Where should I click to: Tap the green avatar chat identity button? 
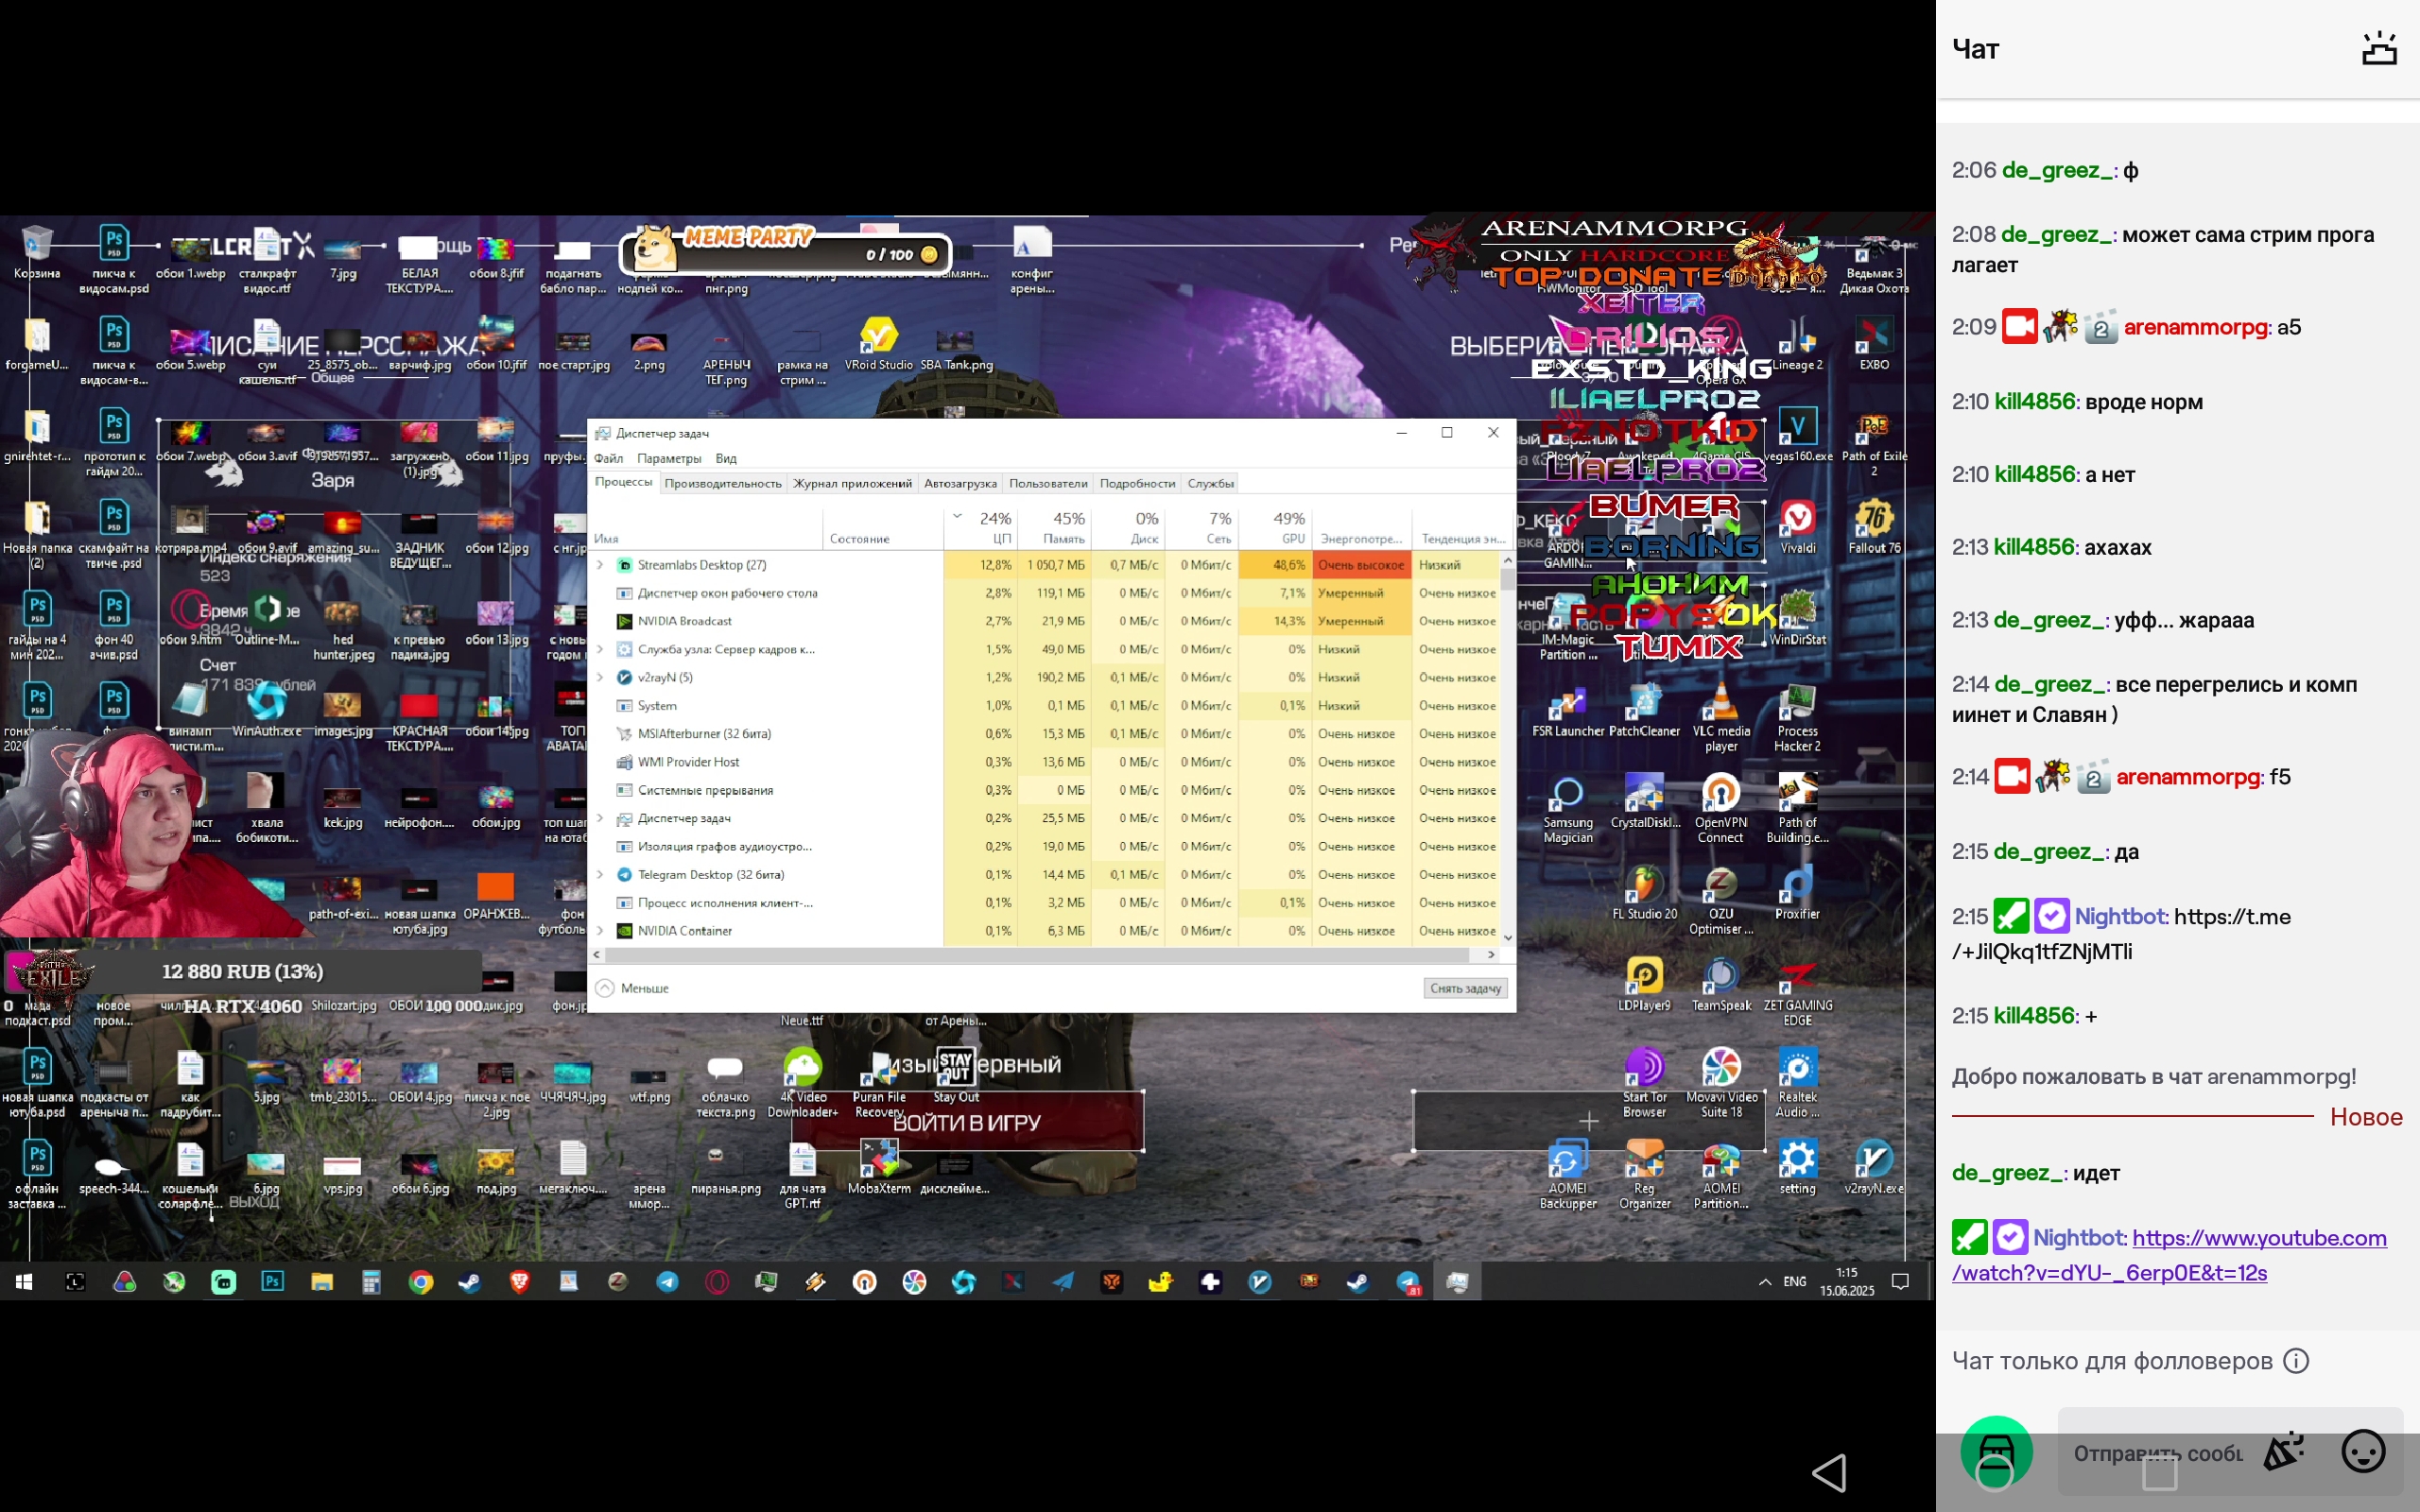pyautogui.click(x=1996, y=1451)
